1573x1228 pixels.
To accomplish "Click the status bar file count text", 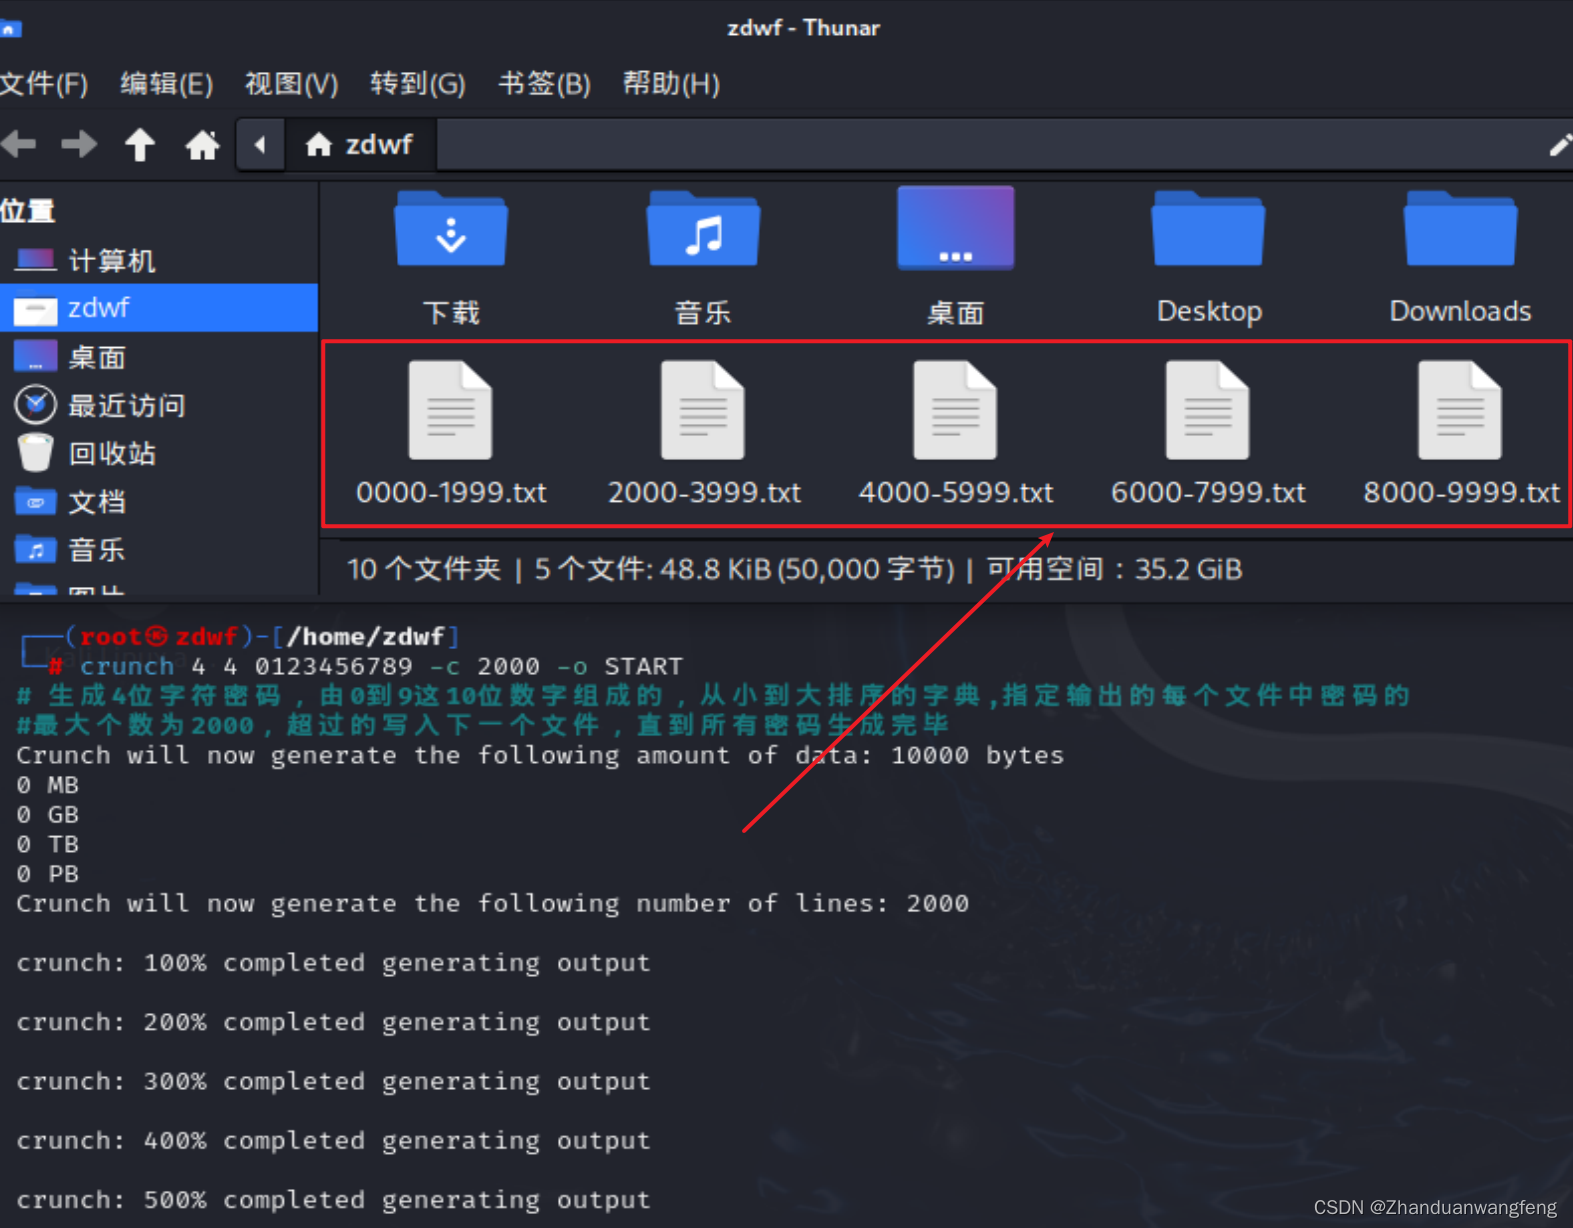I will tap(794, 569).
